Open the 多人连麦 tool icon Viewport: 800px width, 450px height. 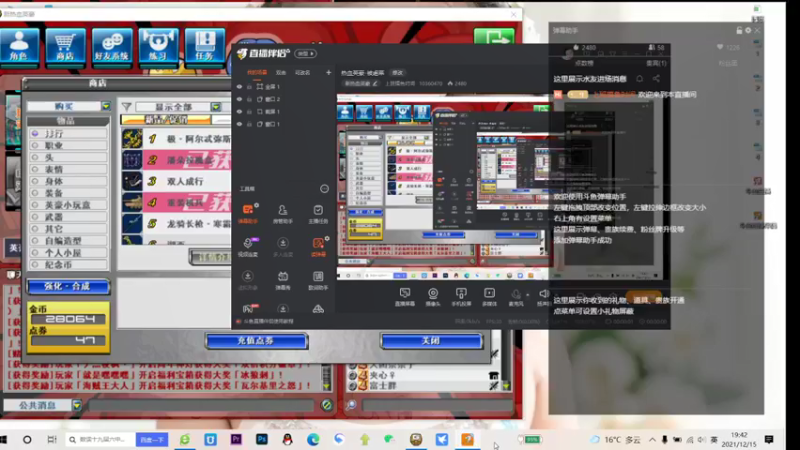tap(283, 247)
